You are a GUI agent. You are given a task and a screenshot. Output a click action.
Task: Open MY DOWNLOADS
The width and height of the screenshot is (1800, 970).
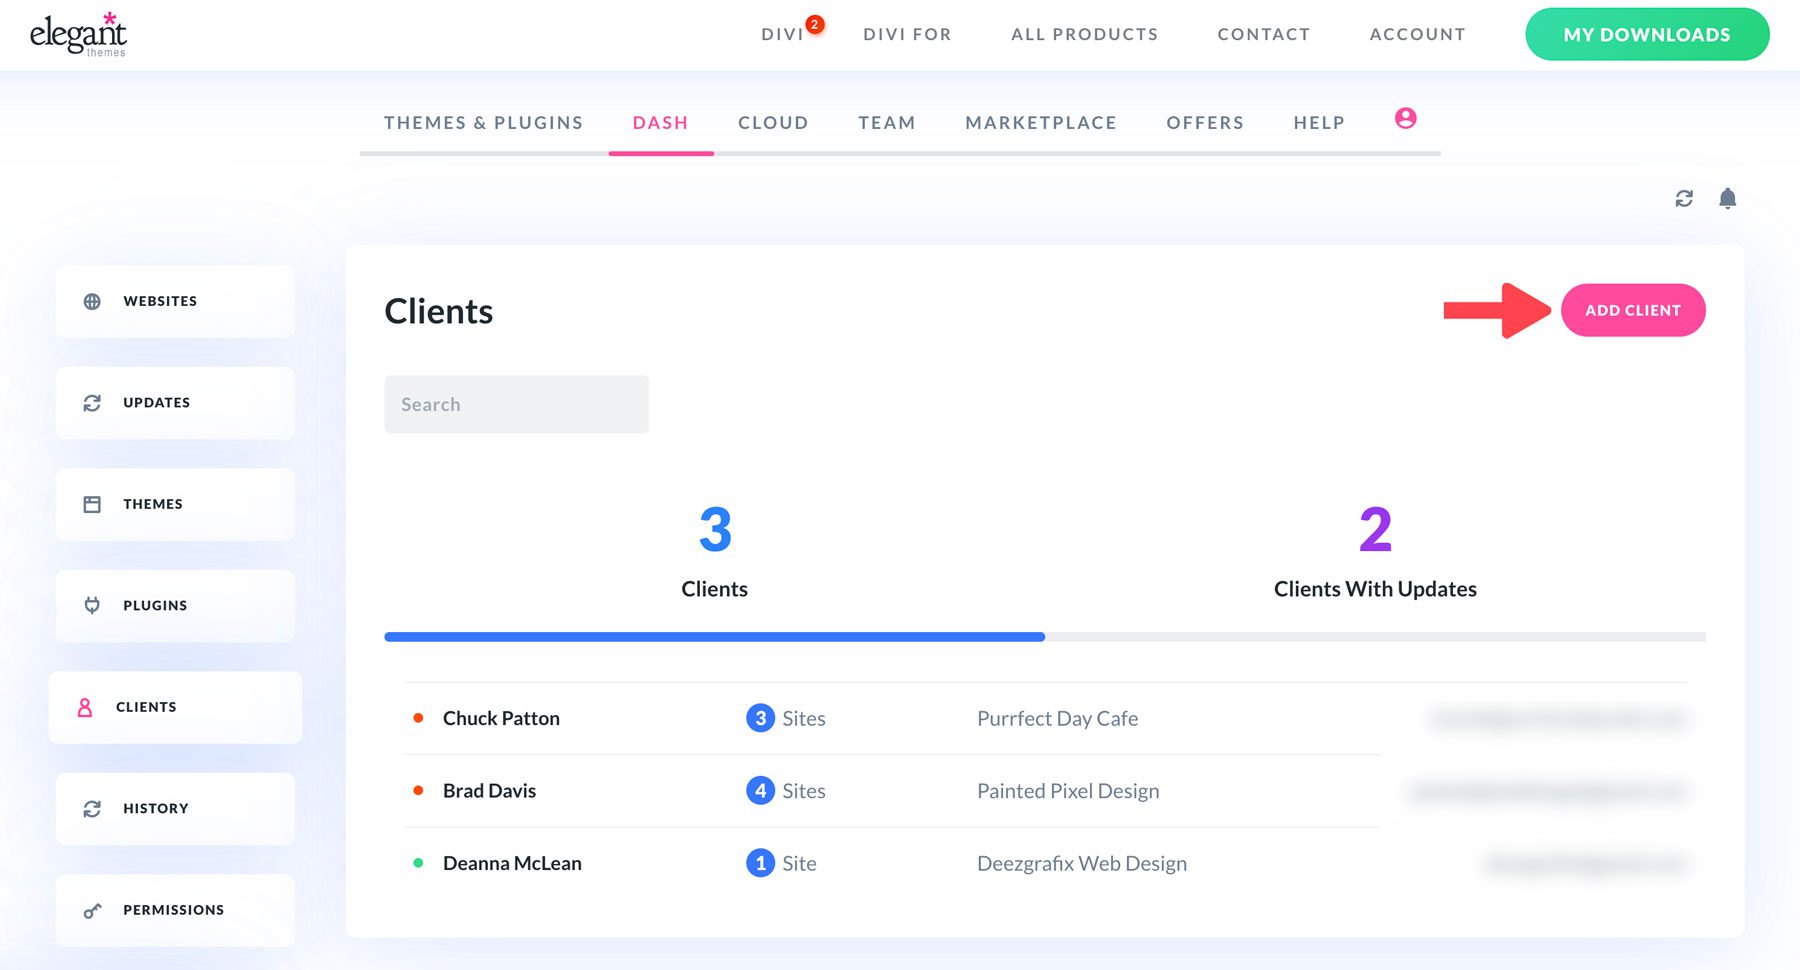tap(1646, 34)
